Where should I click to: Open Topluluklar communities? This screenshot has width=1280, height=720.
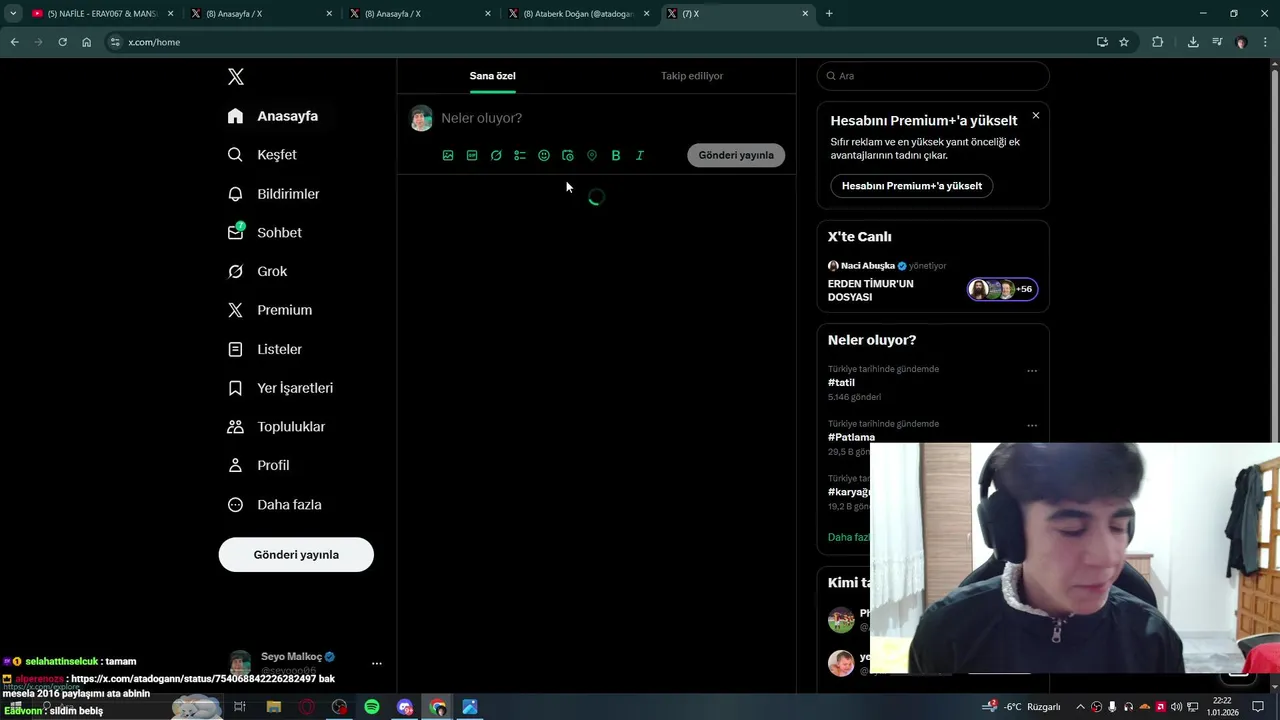pyautogui.click(x=277, y=427)
